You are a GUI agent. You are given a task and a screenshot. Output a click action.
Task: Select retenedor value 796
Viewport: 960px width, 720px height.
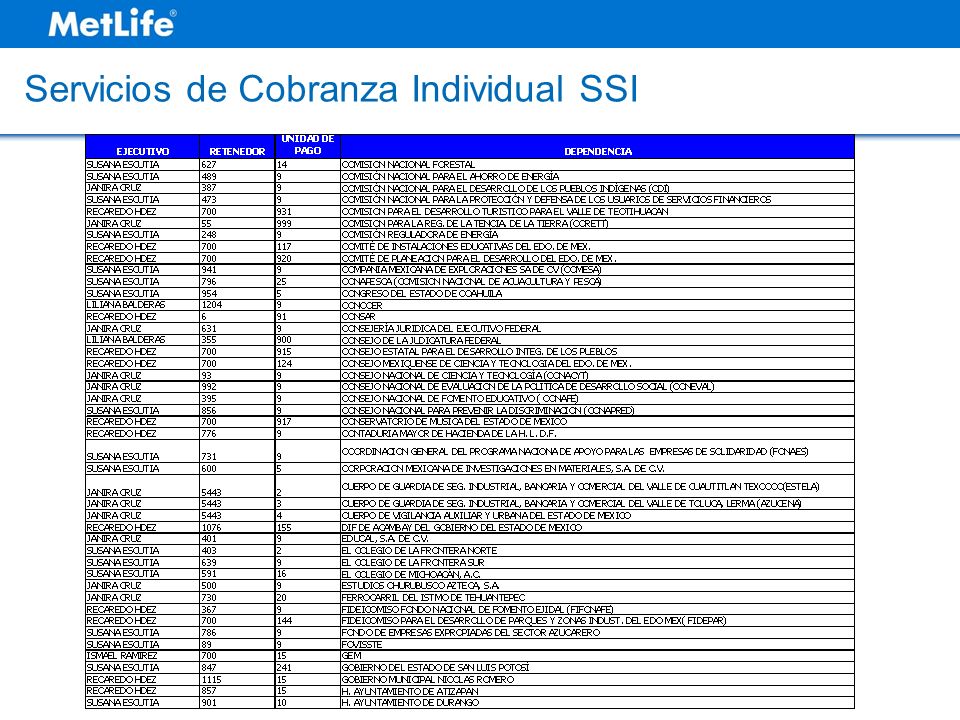tap(209, 282)
